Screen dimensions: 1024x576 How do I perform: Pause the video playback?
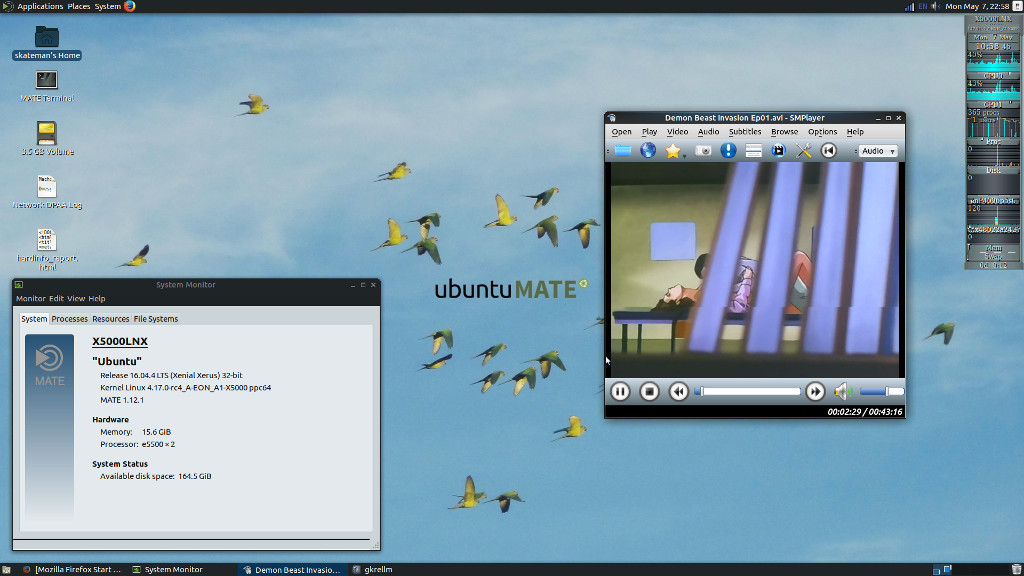click(x=620, y=391)
